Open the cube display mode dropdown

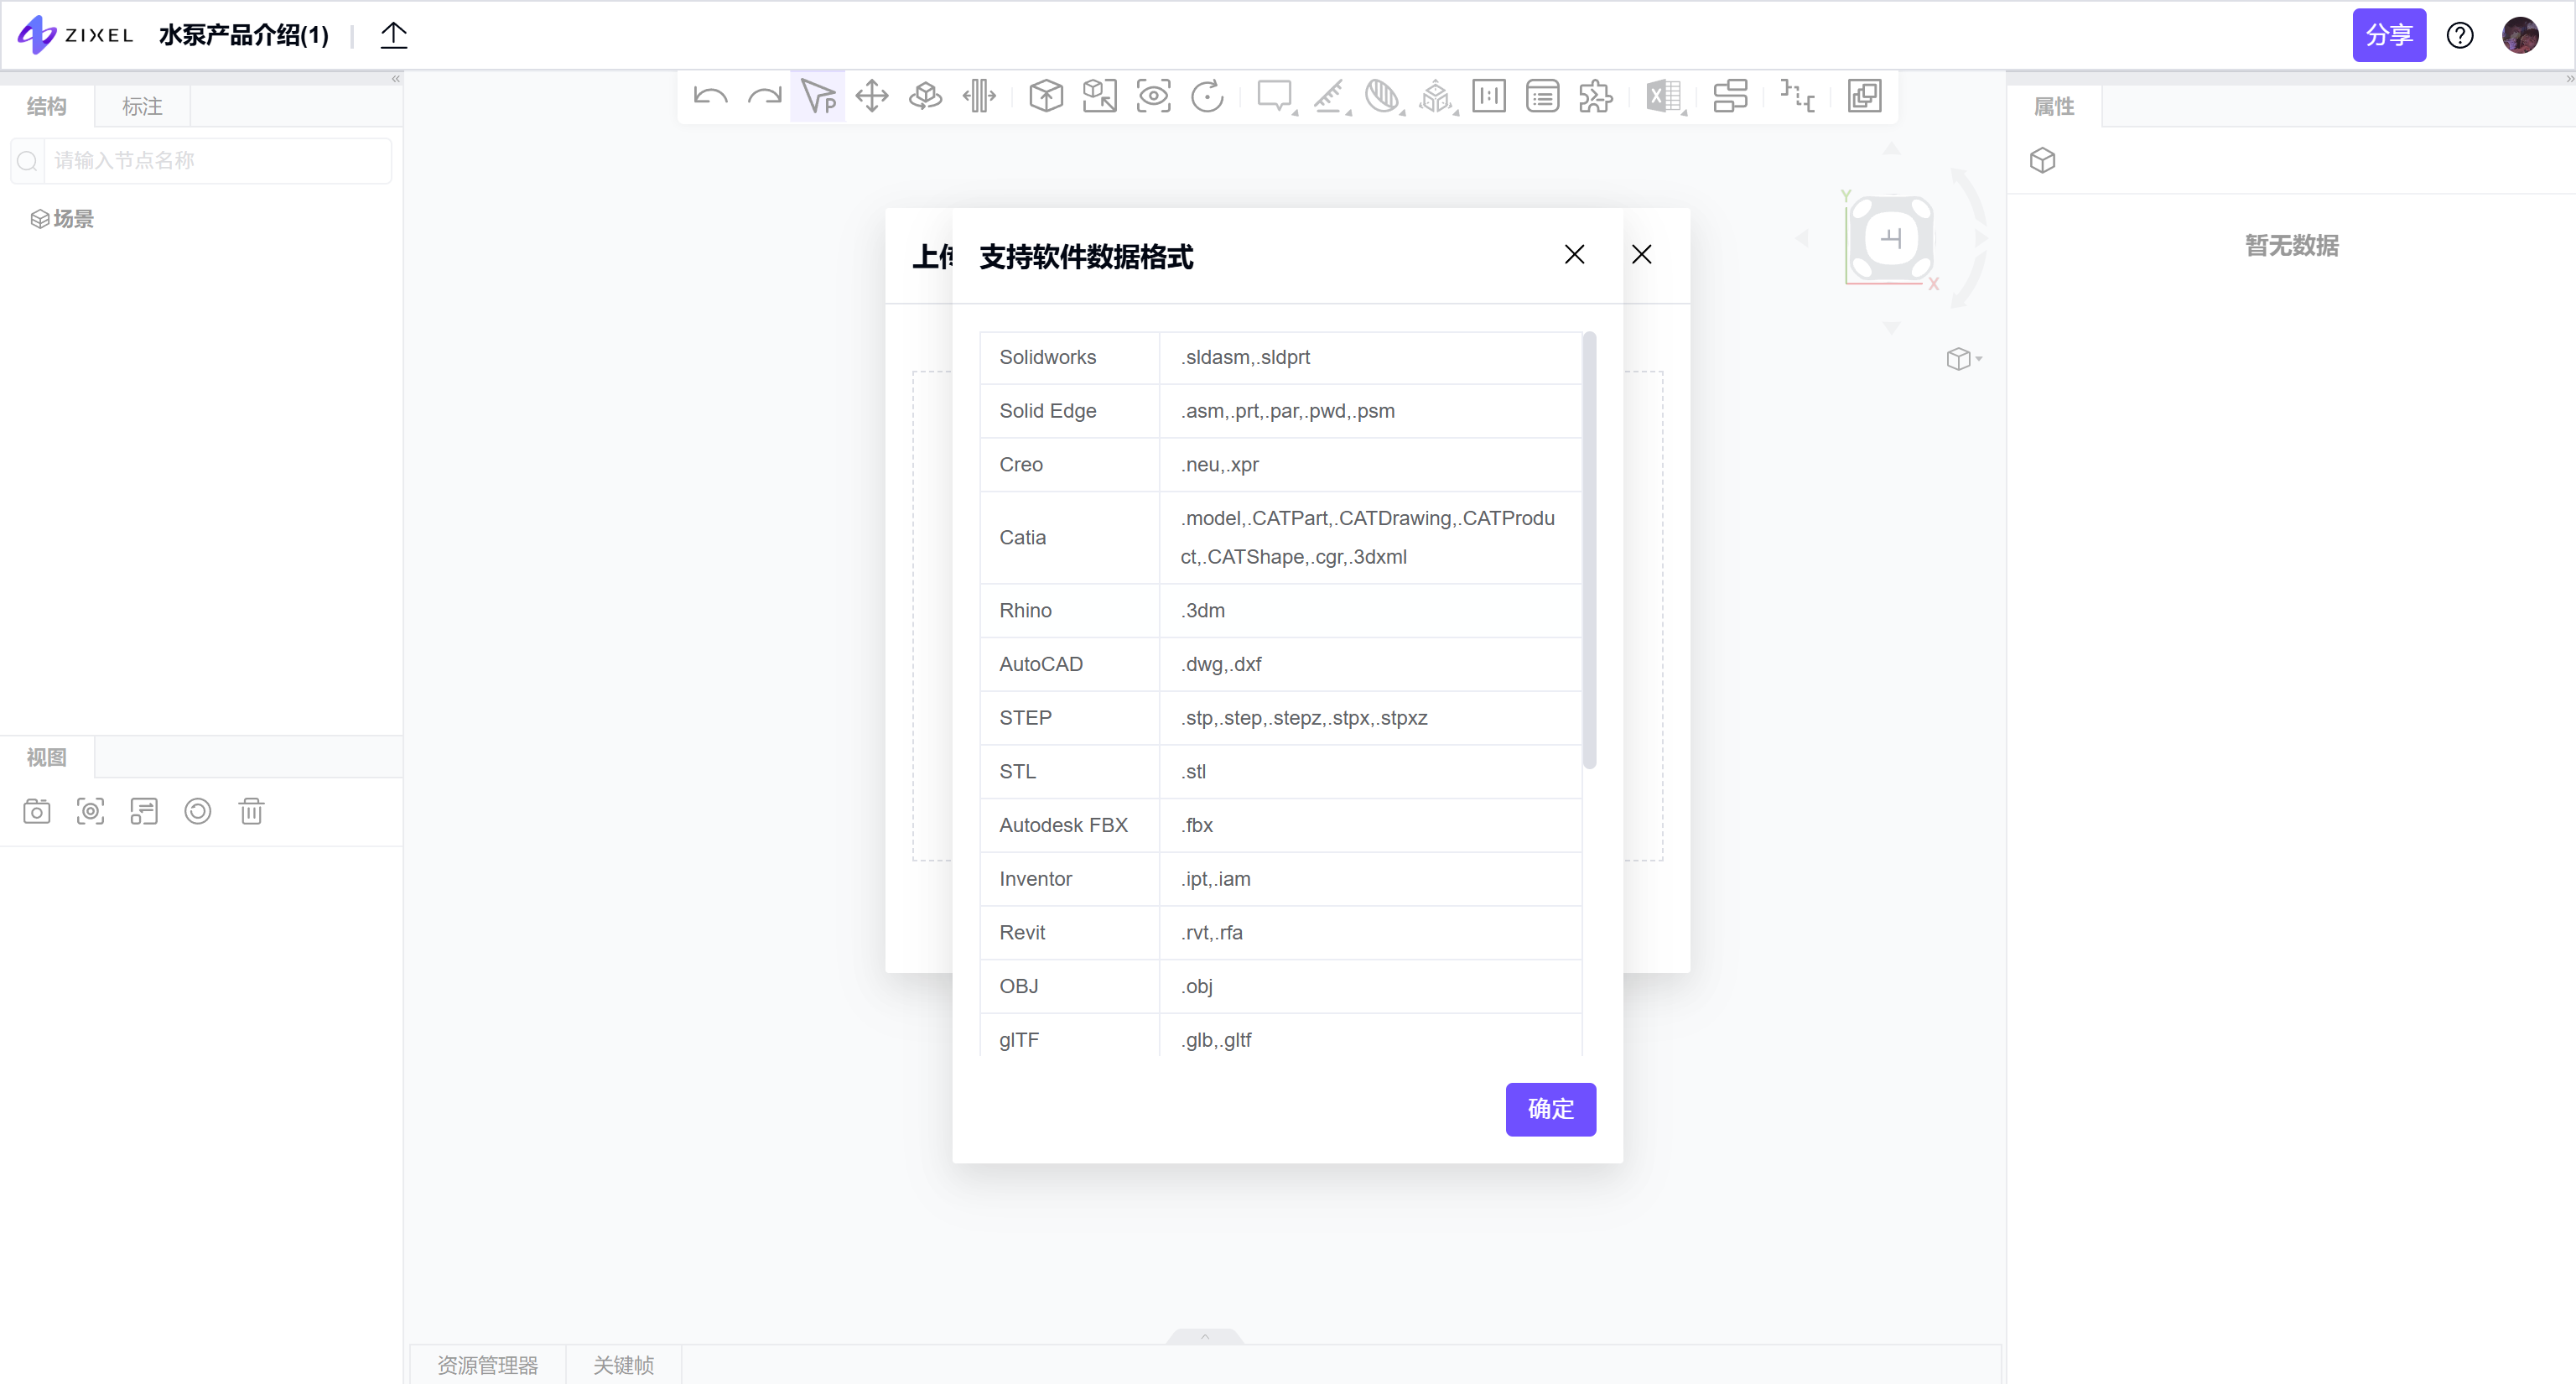(1964, 359)
